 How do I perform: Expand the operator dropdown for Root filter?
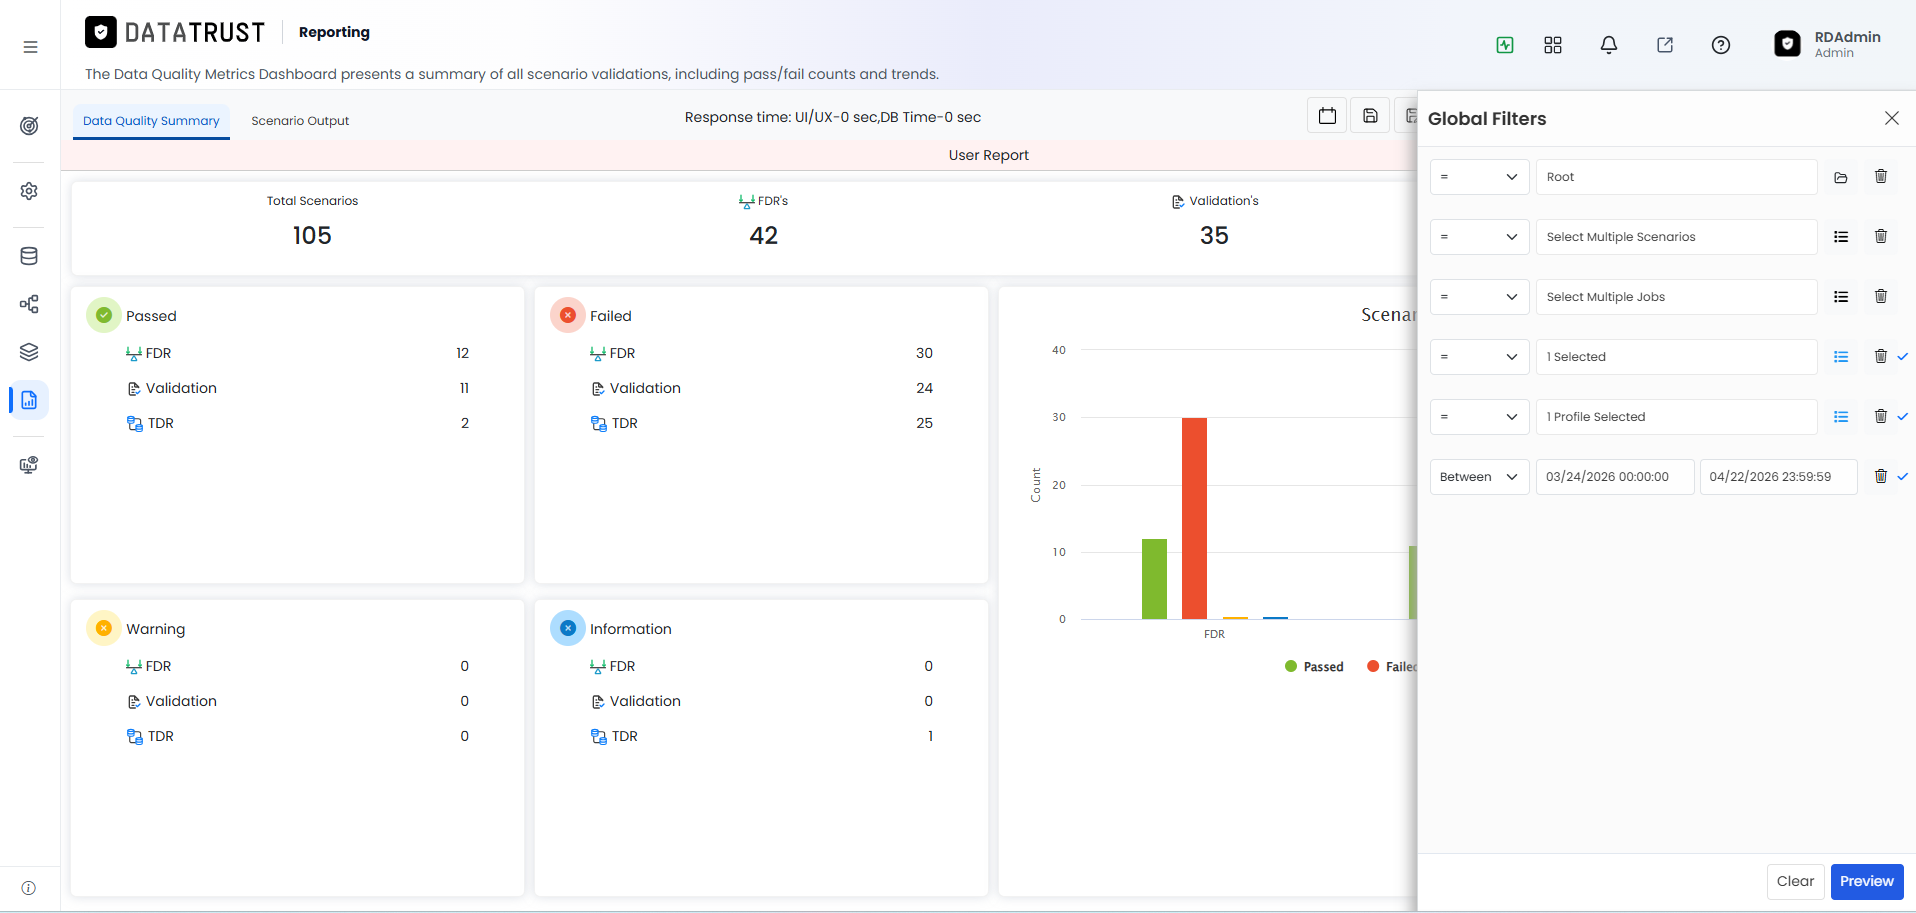pyautogui.click(x=1479, y=177)
